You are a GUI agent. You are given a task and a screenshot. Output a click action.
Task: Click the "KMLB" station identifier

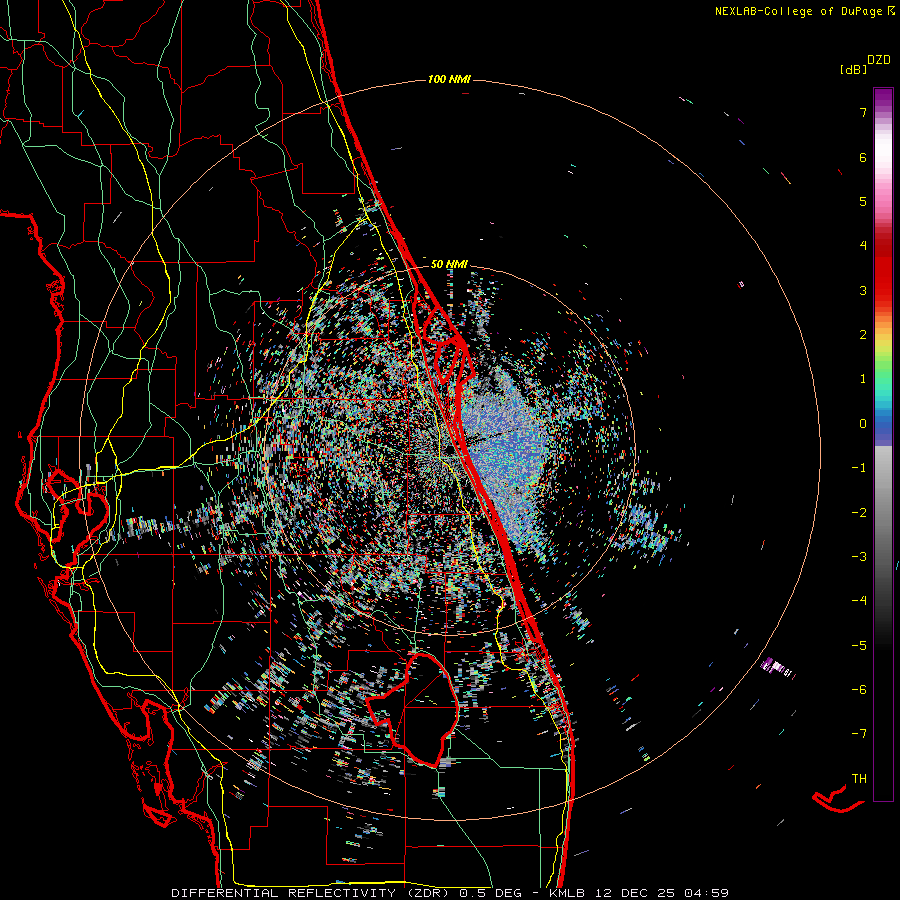568,893
